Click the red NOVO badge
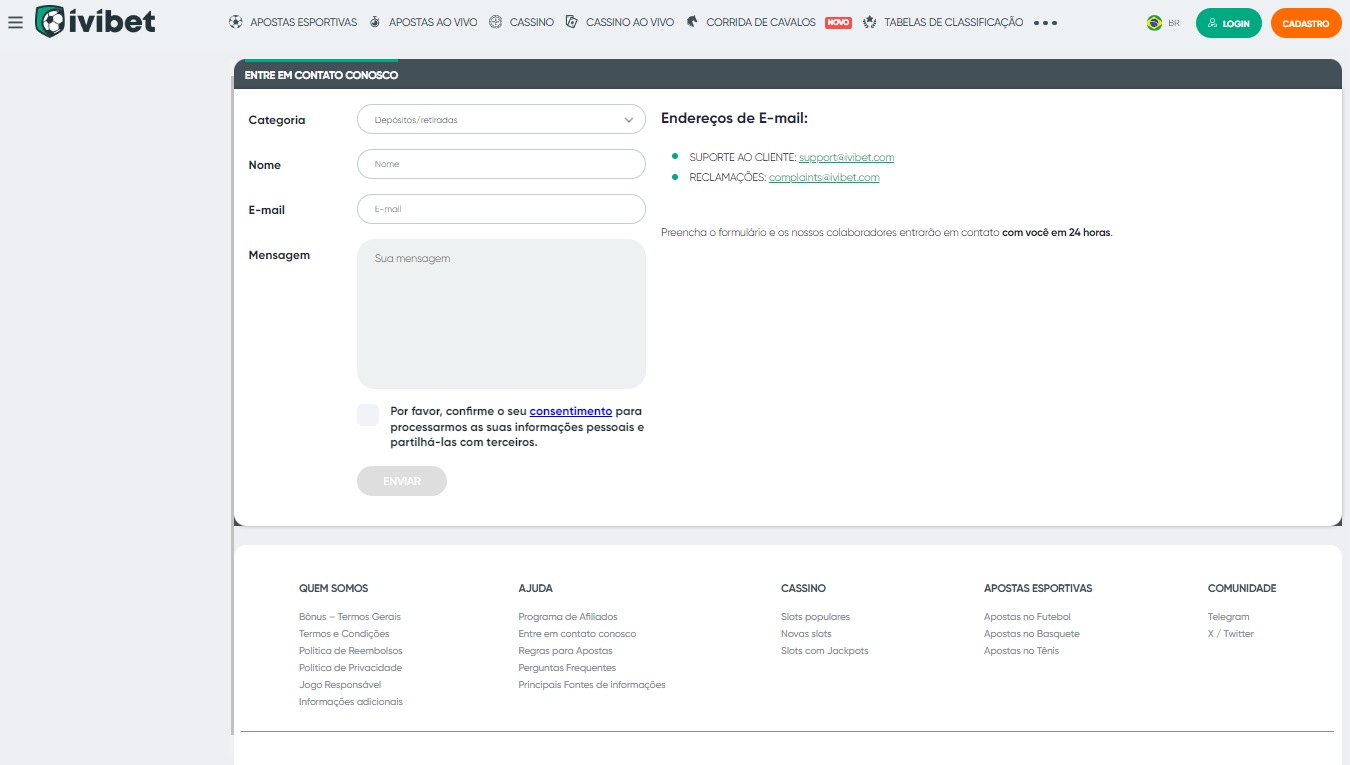This screenshot has width=1350, height=765. pos(838,22)
